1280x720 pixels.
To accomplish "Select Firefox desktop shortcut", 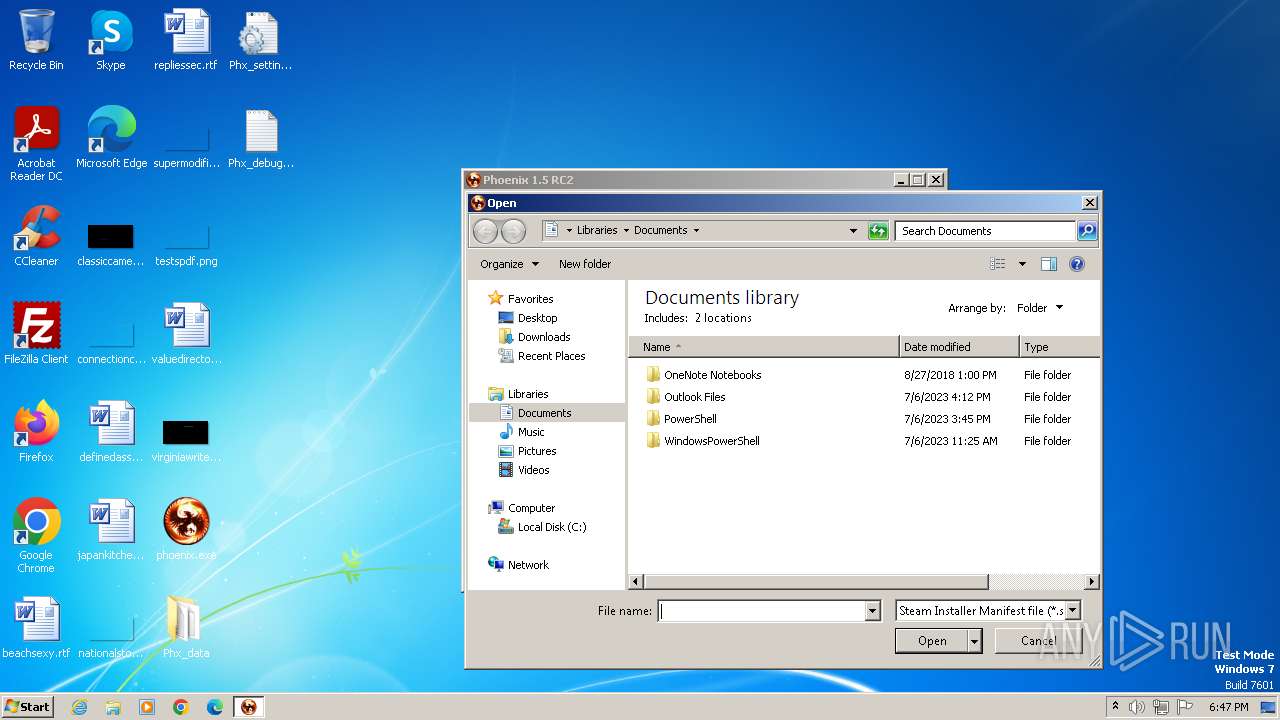I will [x=36, y=432].
